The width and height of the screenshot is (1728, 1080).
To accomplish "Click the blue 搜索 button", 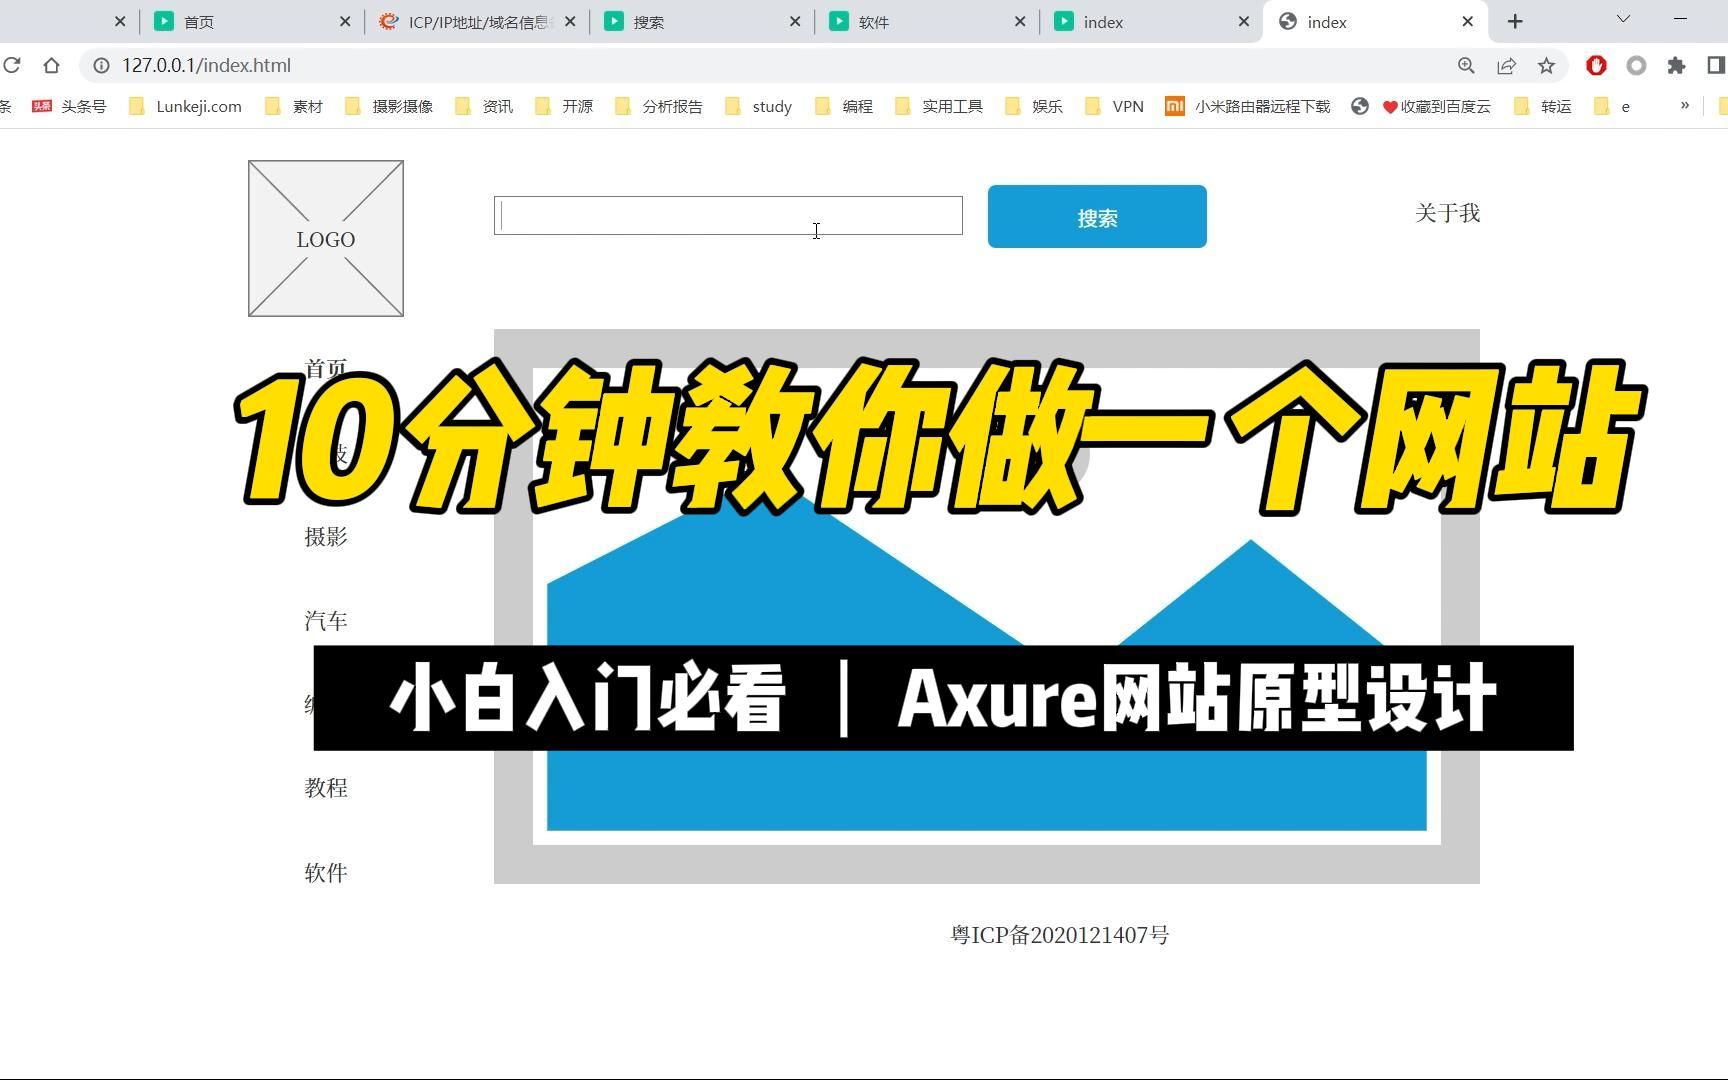I will pos(1097,216).
